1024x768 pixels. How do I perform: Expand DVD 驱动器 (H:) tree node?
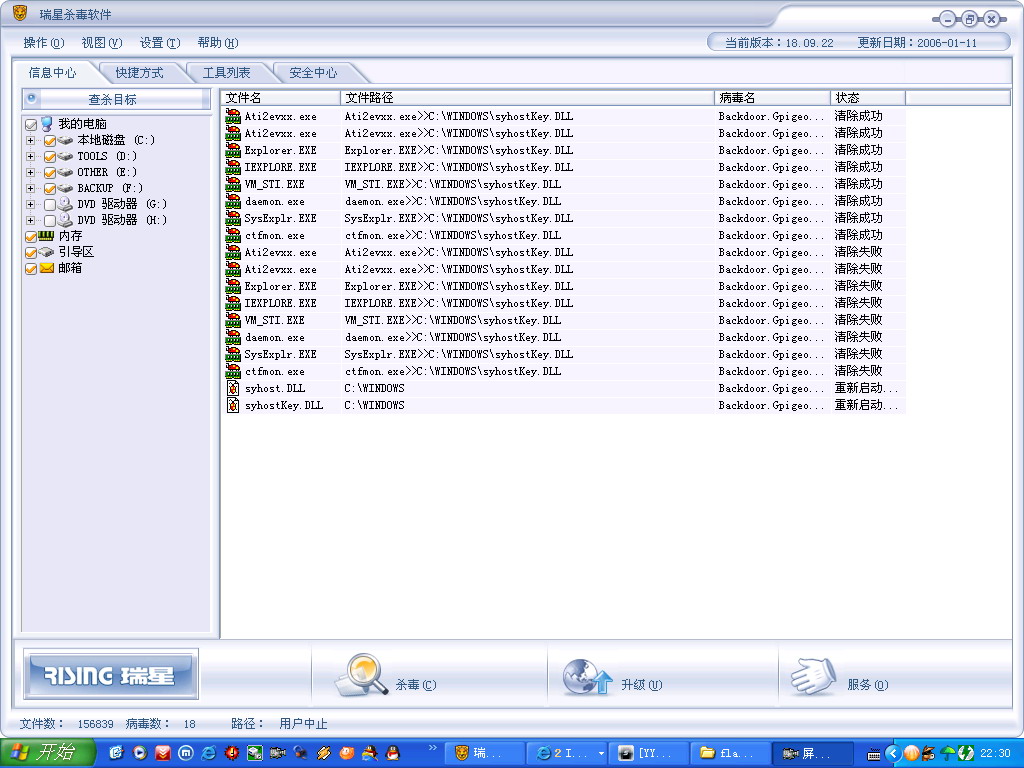(30, 220)
